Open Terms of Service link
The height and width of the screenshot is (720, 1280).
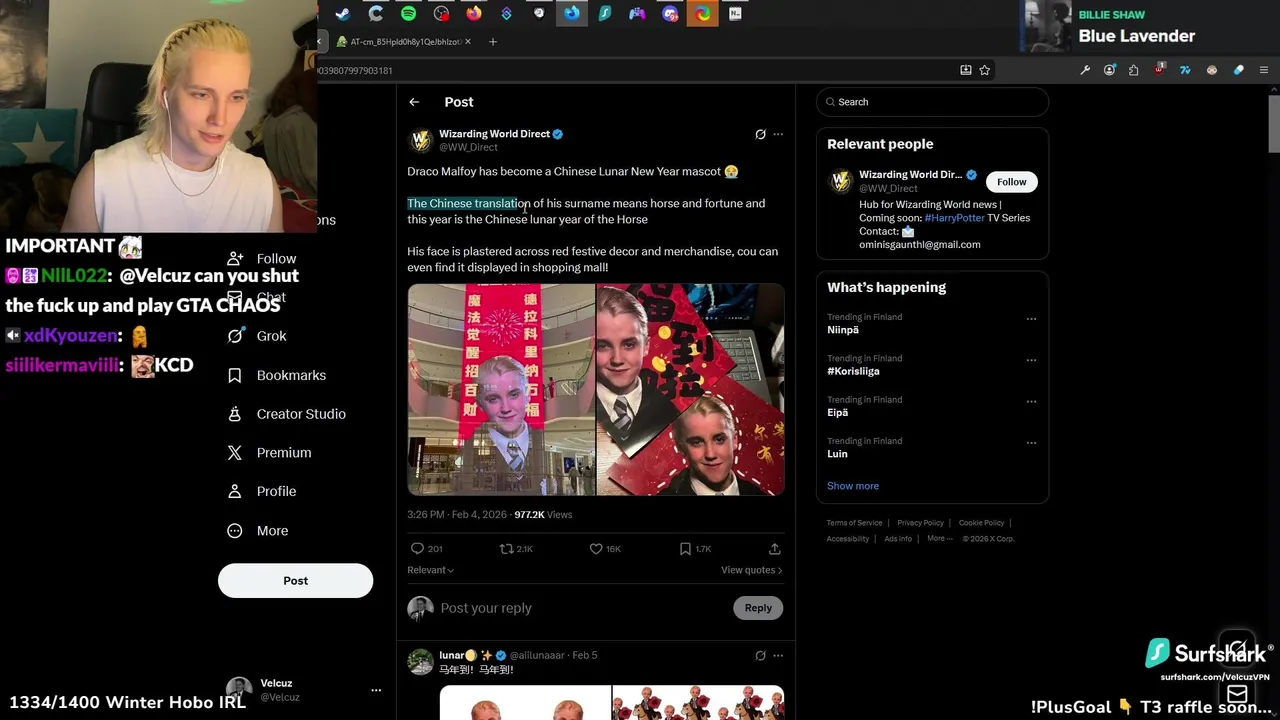854,523
